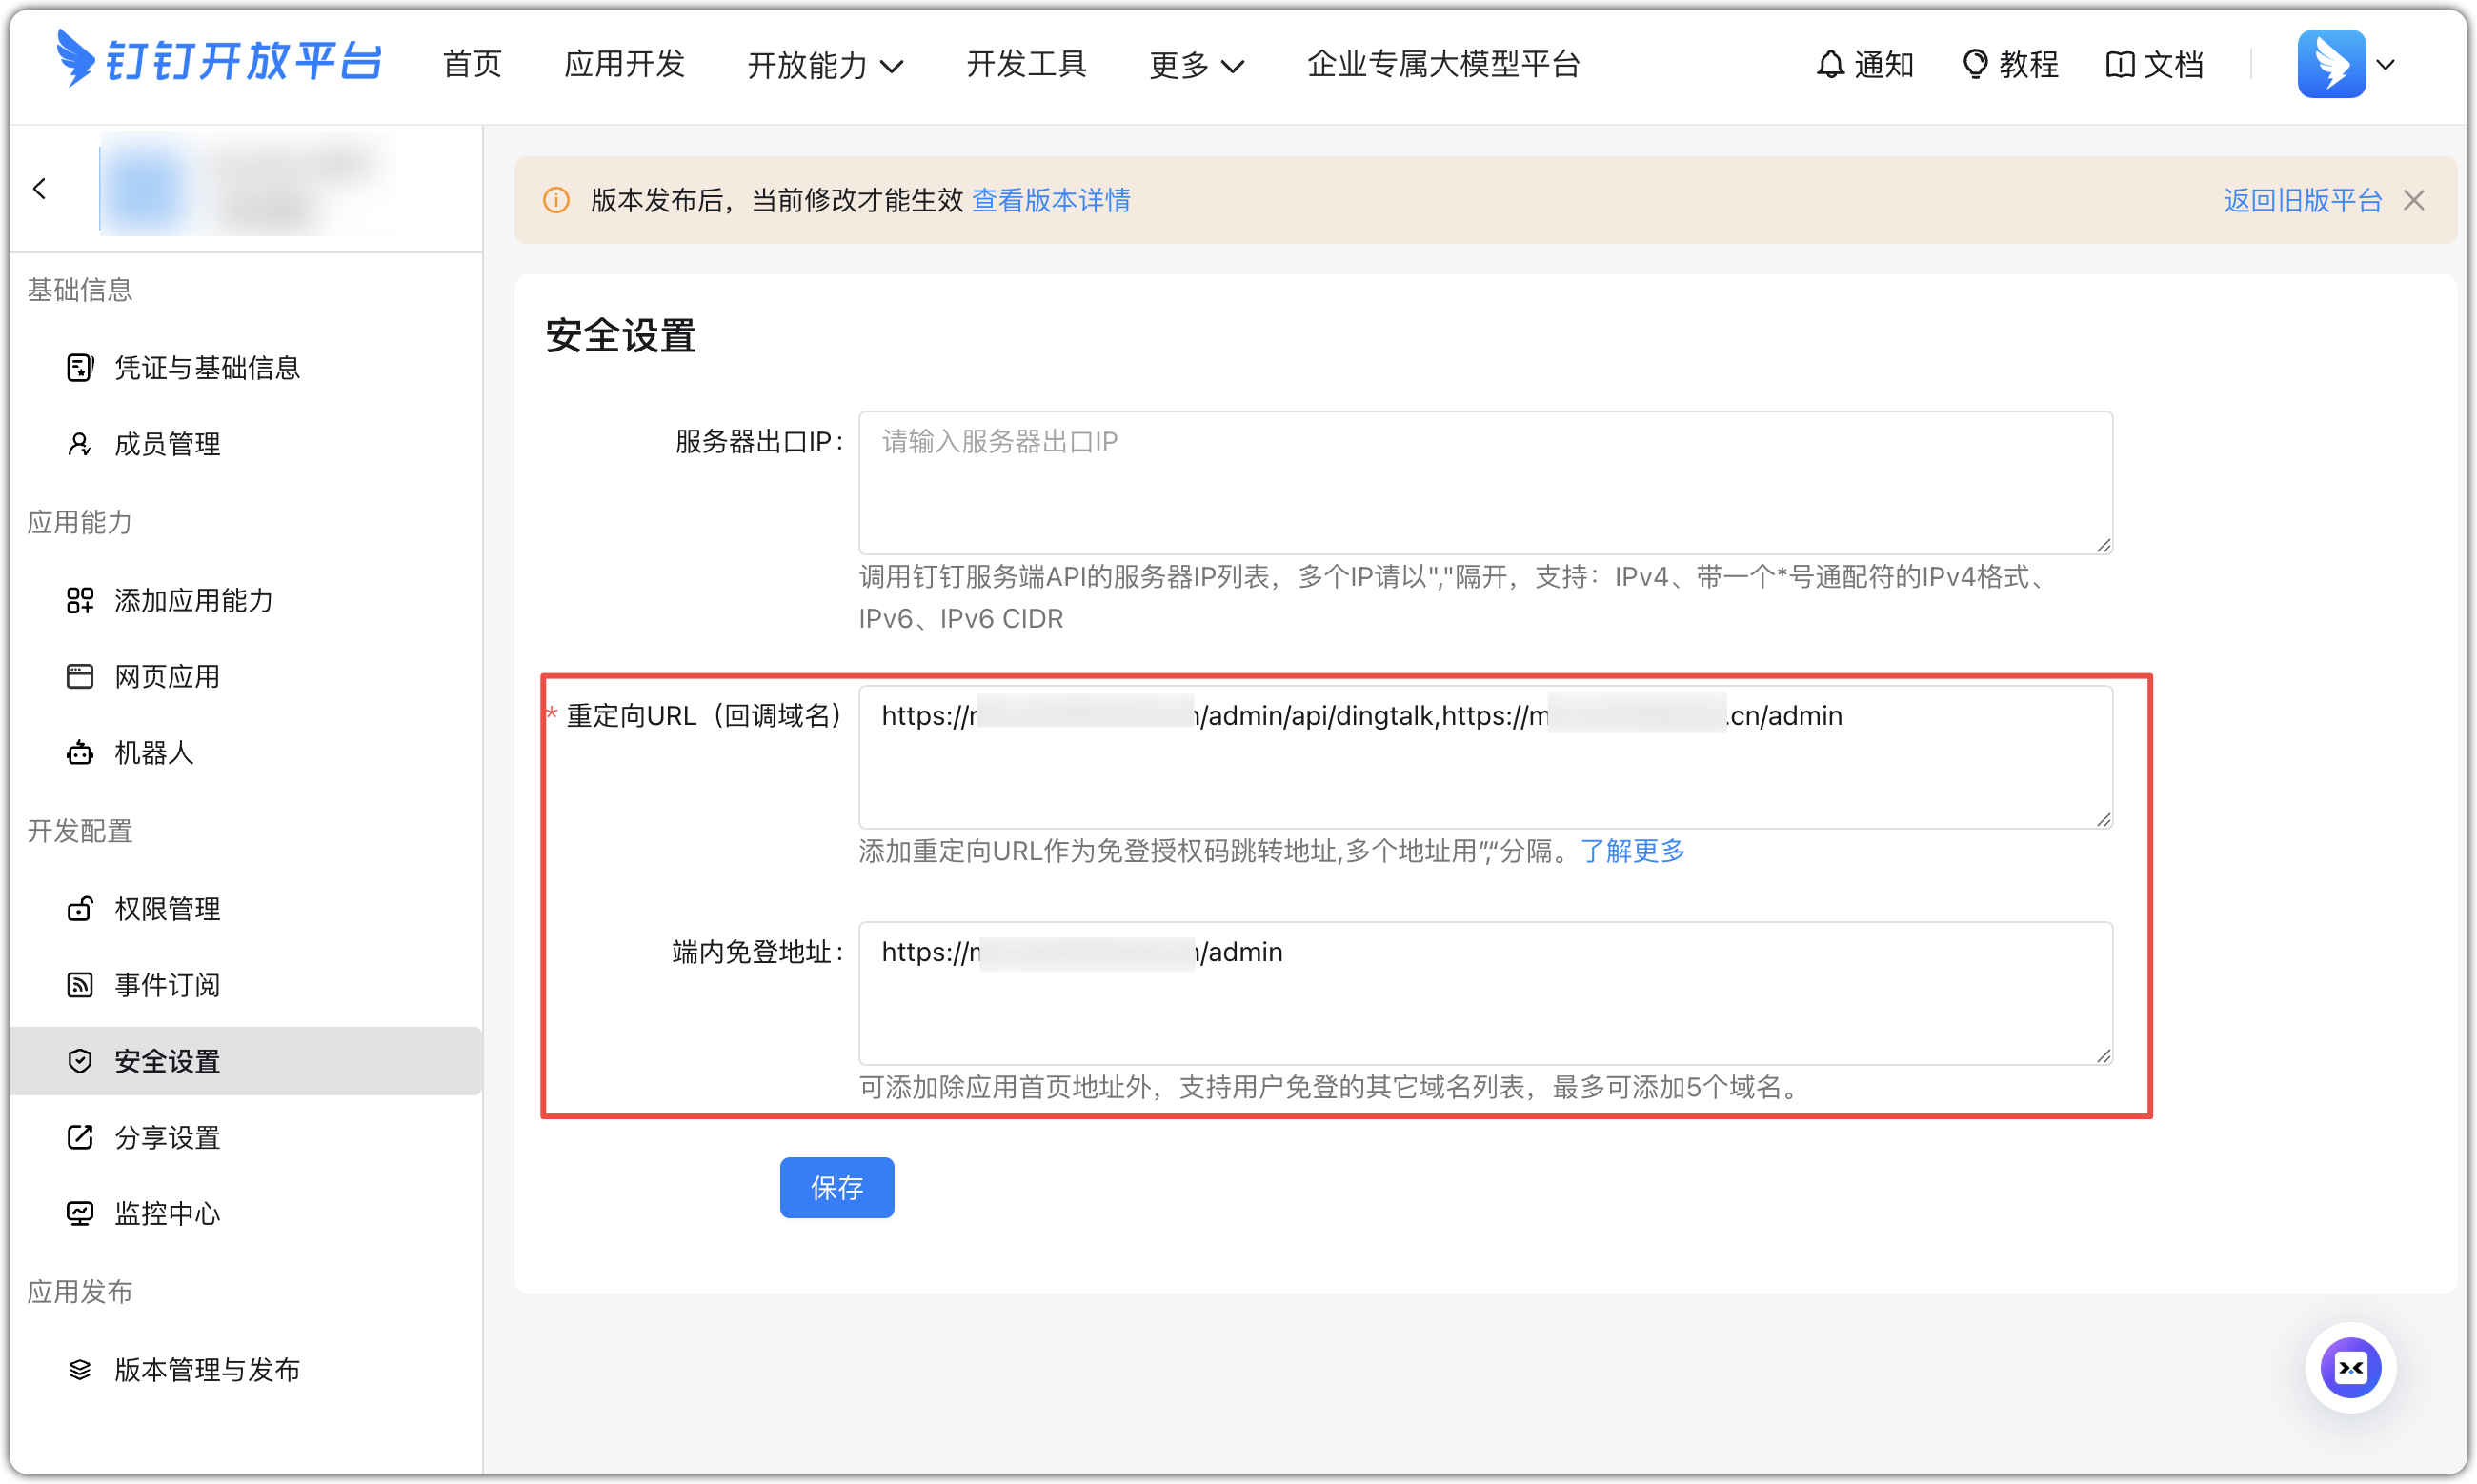This screenshot has height=1484, width=2477.
Task: Click the 教程 tutorial icon
Action: [x=1973, y=63]
